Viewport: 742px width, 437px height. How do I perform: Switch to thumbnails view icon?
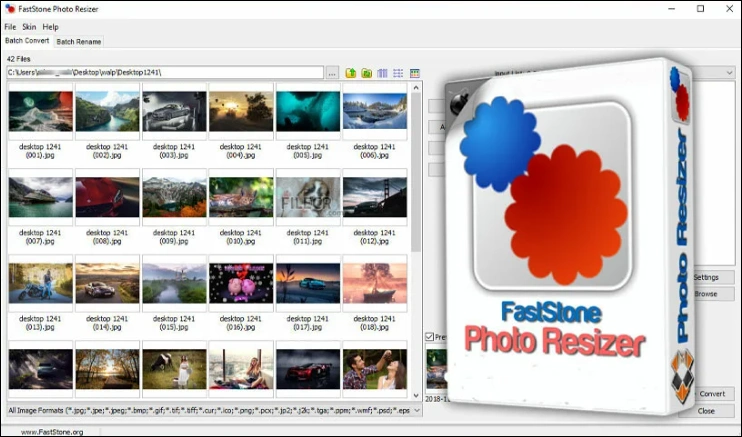pyautogui.click(x=415, y=73)
